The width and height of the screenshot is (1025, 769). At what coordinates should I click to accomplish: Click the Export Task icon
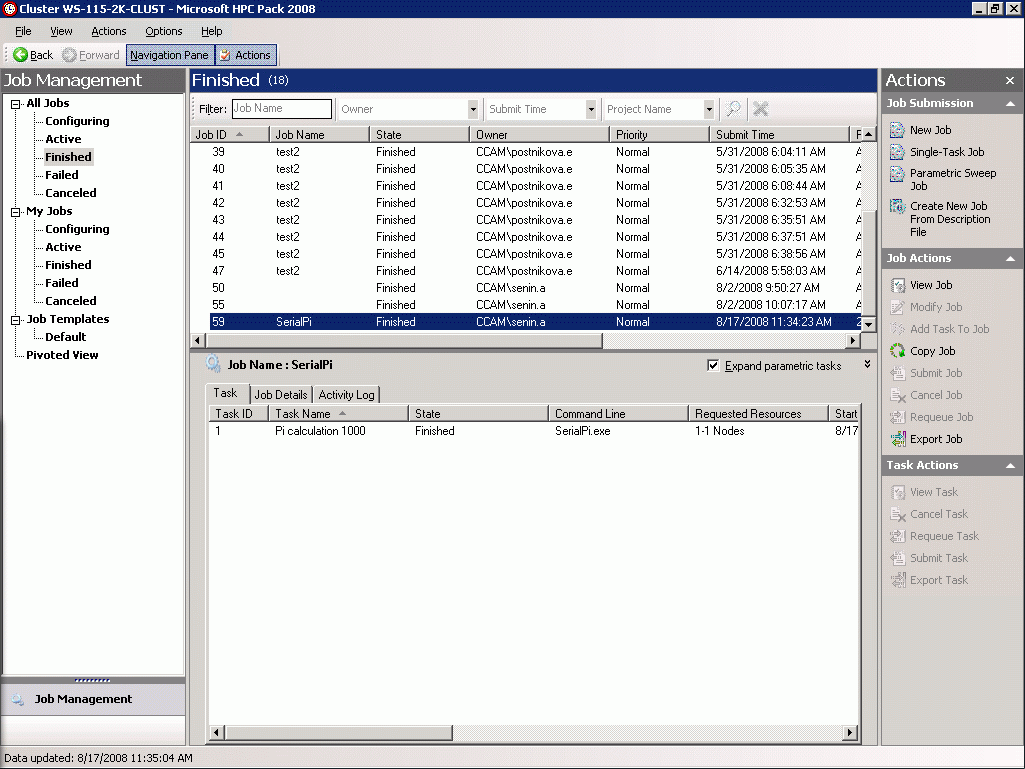[898, 581]
